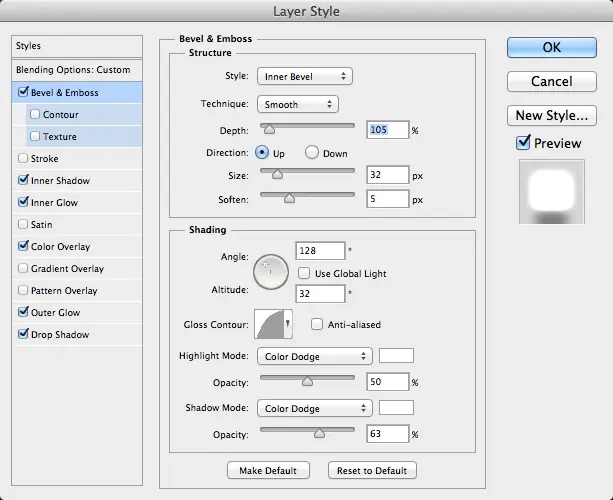The height and width of the screenshot is (500, 613).
Task: Enable the Contour checkbox
Action: pyautogui.click(x=35, y=114)
